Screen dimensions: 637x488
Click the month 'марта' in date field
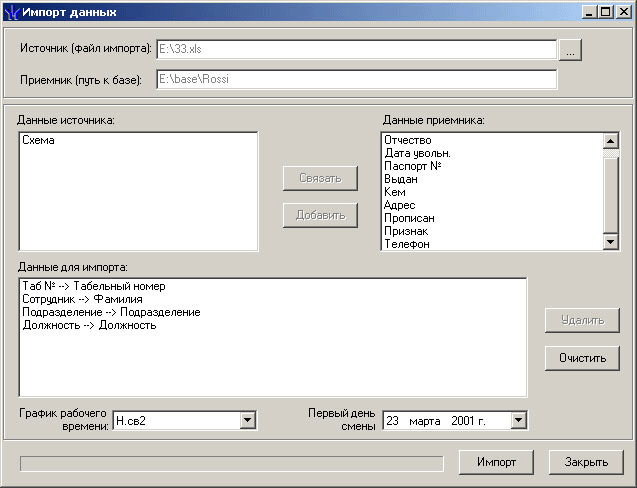click(x=425, y=421)
